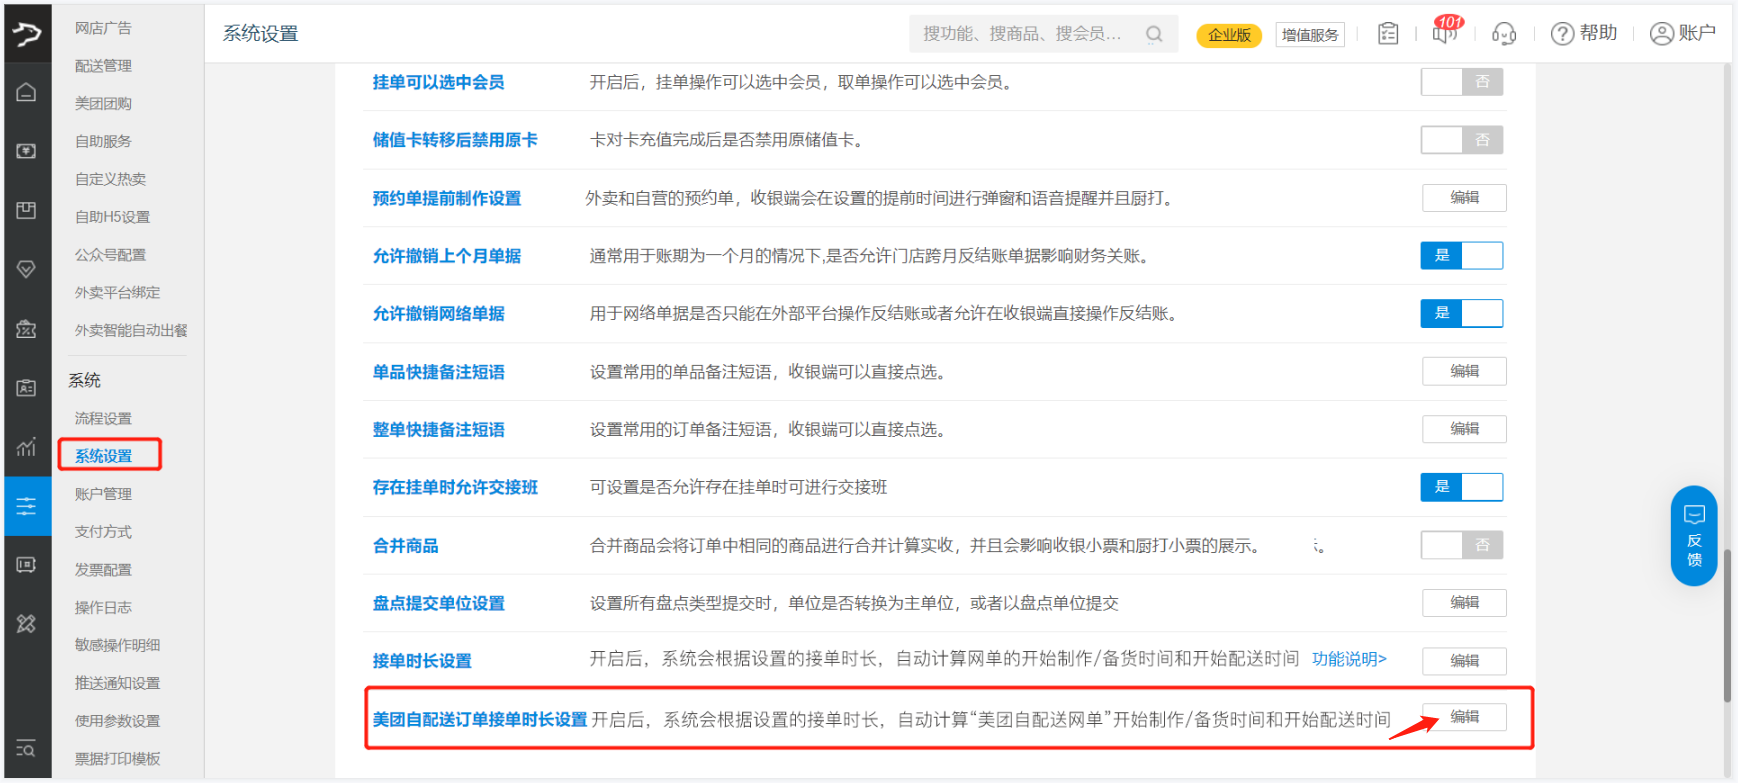Image resolution: width=1738 pixels, height=783 pixels.
Task: Open 帮助 help
Action: (1584, 34)
